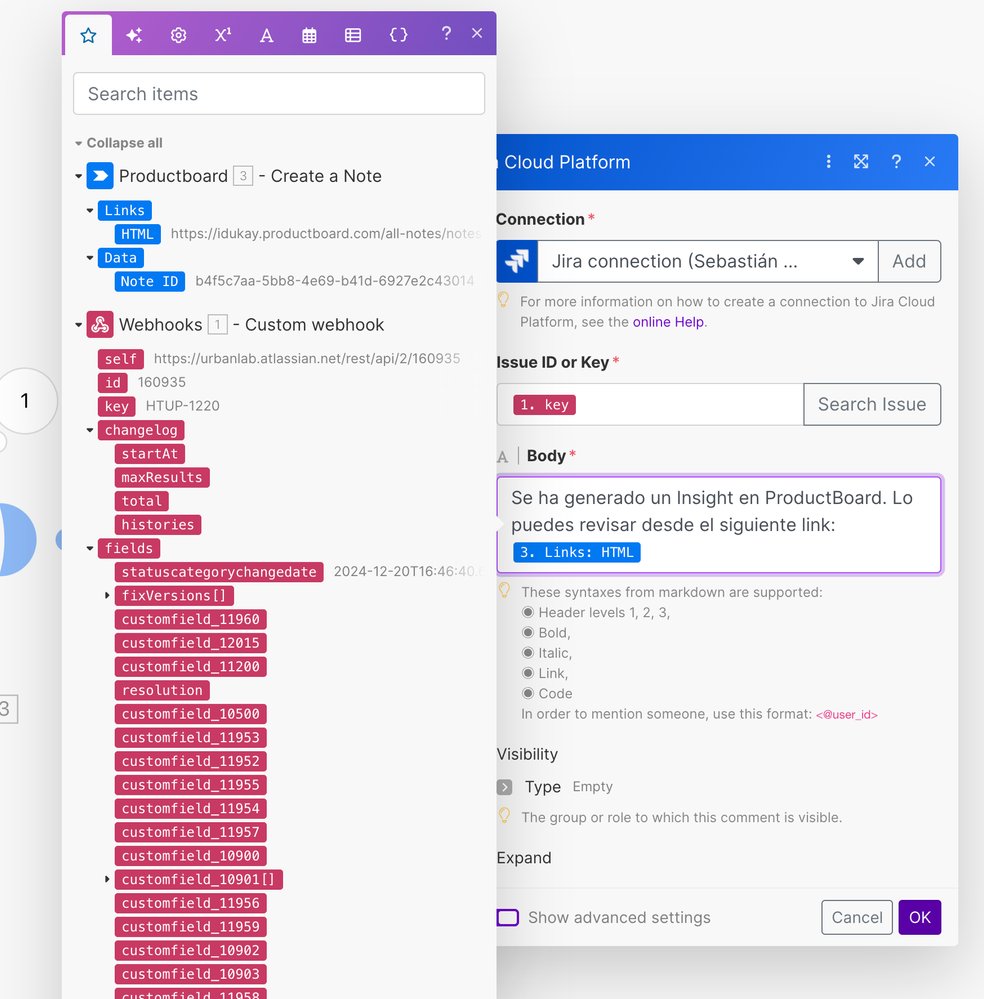This screenshot has height=999, width=984.
Task: Insert the statuscategorychangedate pill
Action: (x=219, y=571)
